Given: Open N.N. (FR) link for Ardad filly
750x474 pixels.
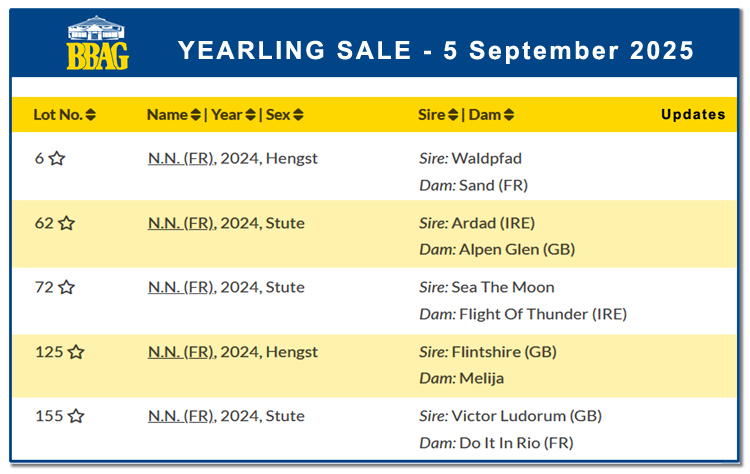Looking at the screenshot, I should (181, 223).
